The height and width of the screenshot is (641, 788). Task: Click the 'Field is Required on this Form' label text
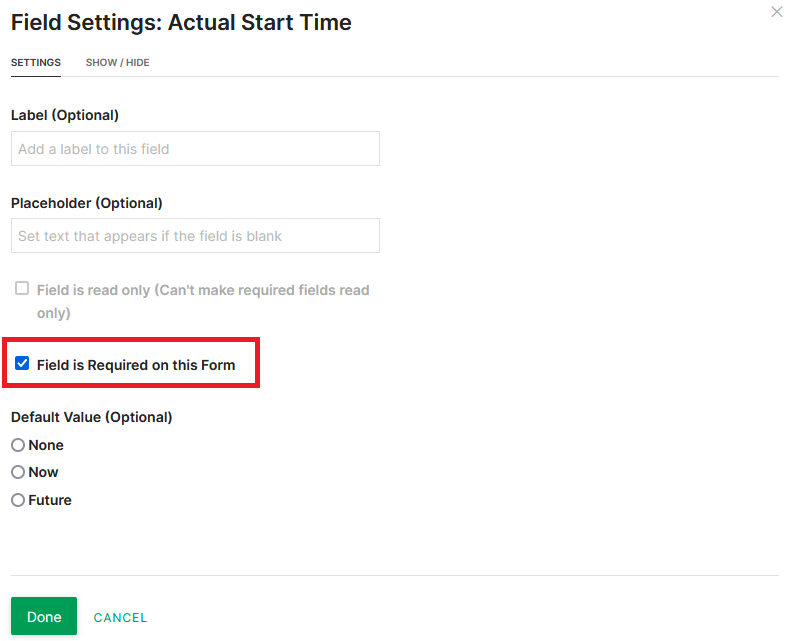(x=136, y=365)
